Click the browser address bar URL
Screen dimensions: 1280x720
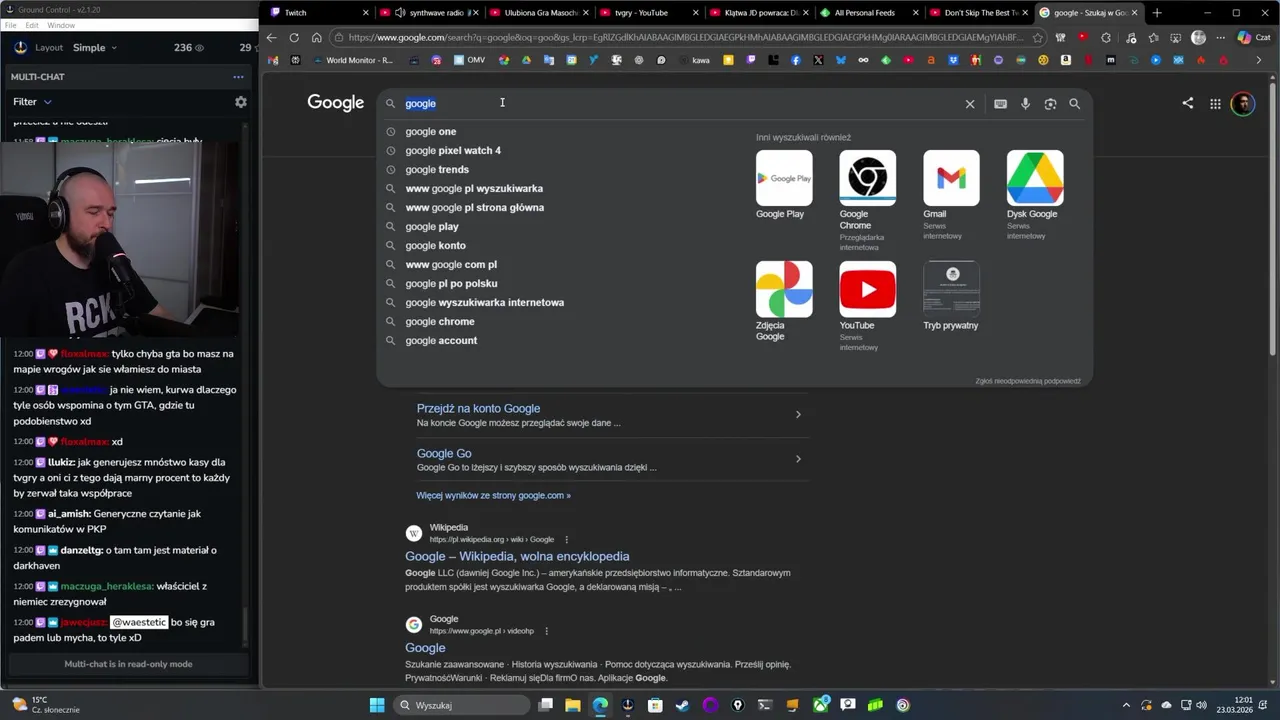[x=686, y=38]
